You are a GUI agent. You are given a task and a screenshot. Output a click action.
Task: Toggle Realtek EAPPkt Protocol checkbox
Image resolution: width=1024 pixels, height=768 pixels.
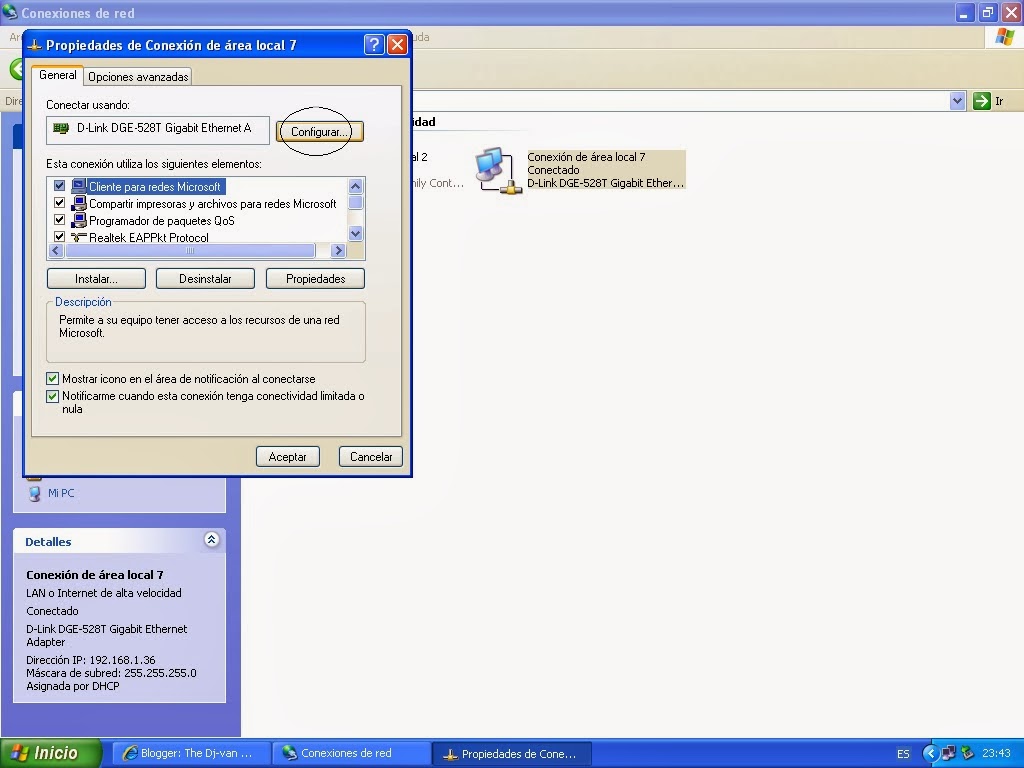tap(59, 236)
